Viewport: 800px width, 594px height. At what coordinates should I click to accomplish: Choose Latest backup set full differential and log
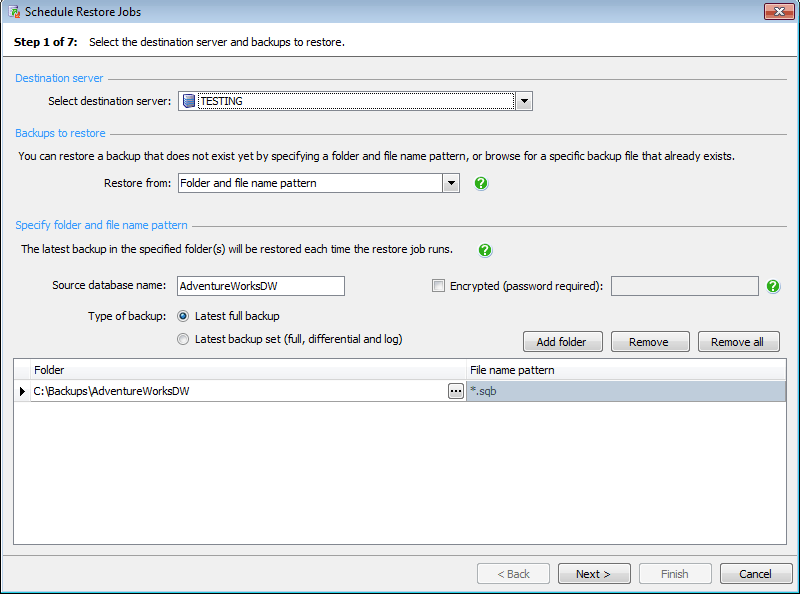[183, 338]
